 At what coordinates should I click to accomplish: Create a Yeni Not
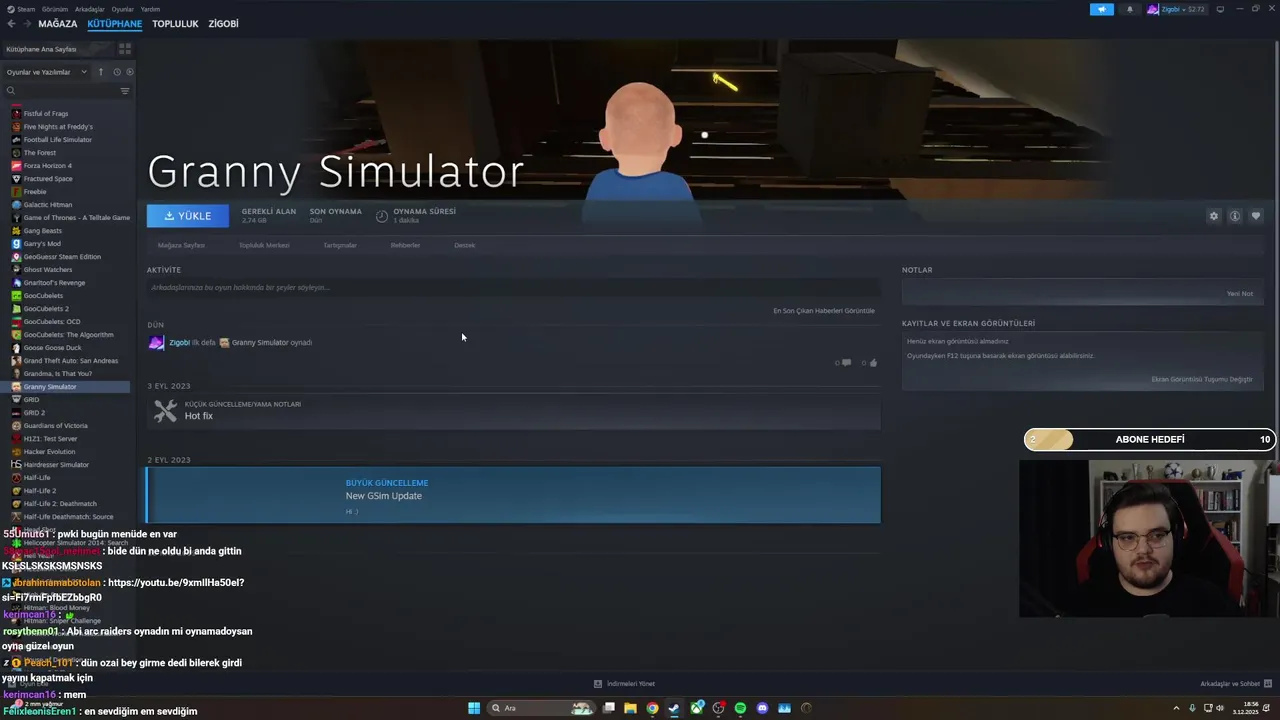(1240, 294)
